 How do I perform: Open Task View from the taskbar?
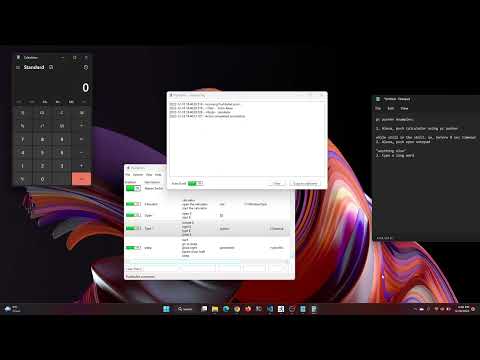(204, 309)
